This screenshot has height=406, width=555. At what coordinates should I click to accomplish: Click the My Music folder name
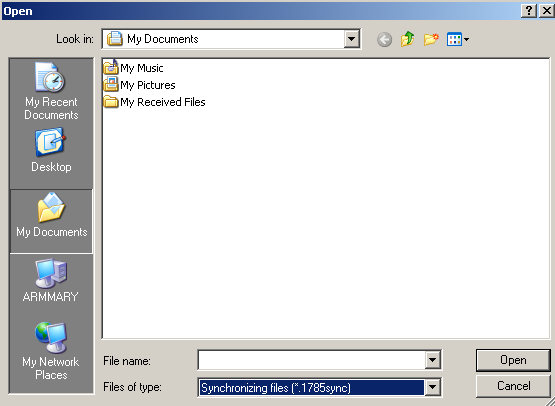coord(142,68)
